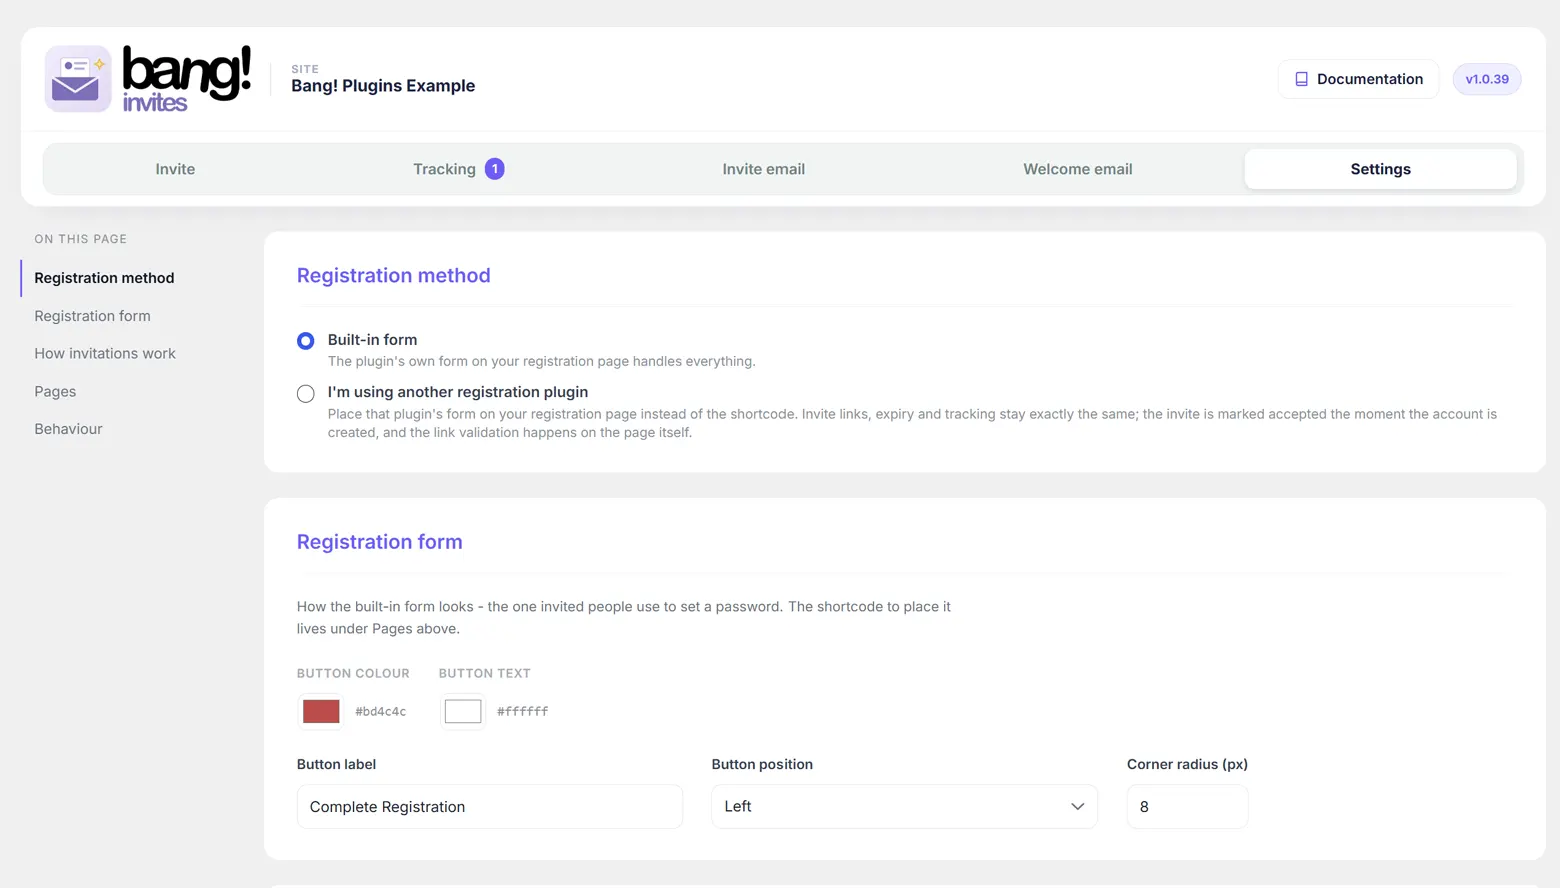Expand the Button position dropdown
The height and width of the screenshot is (888, 1560).
coord(904,807)
